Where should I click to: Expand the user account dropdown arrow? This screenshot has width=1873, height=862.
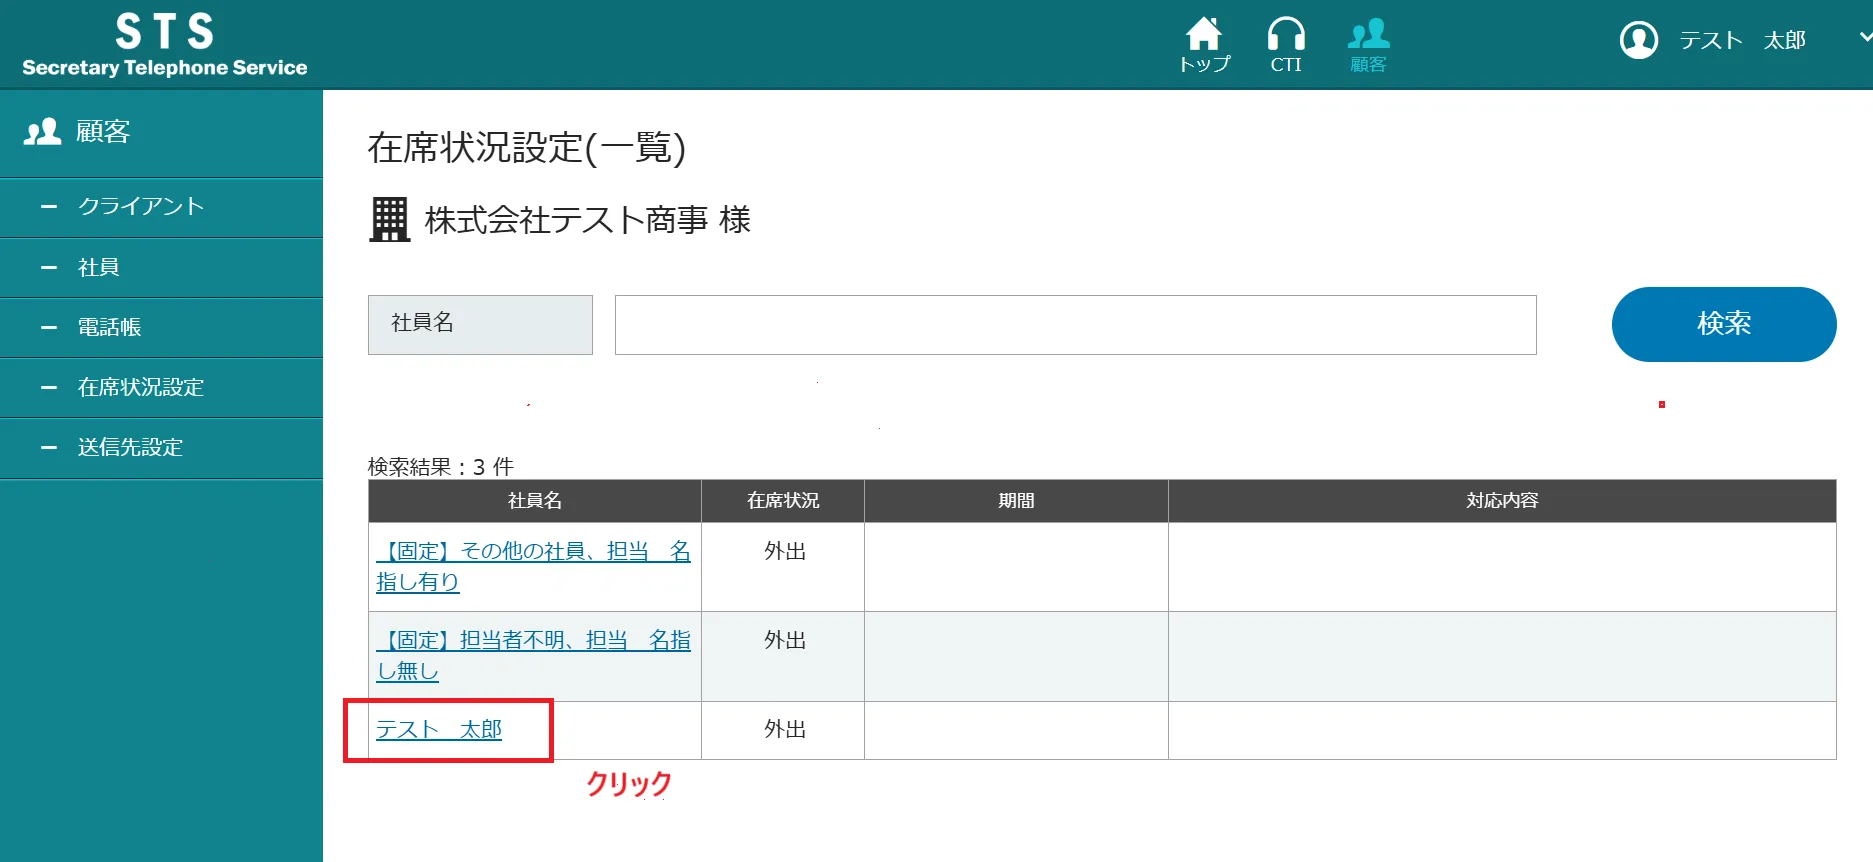click(1864, 38)
